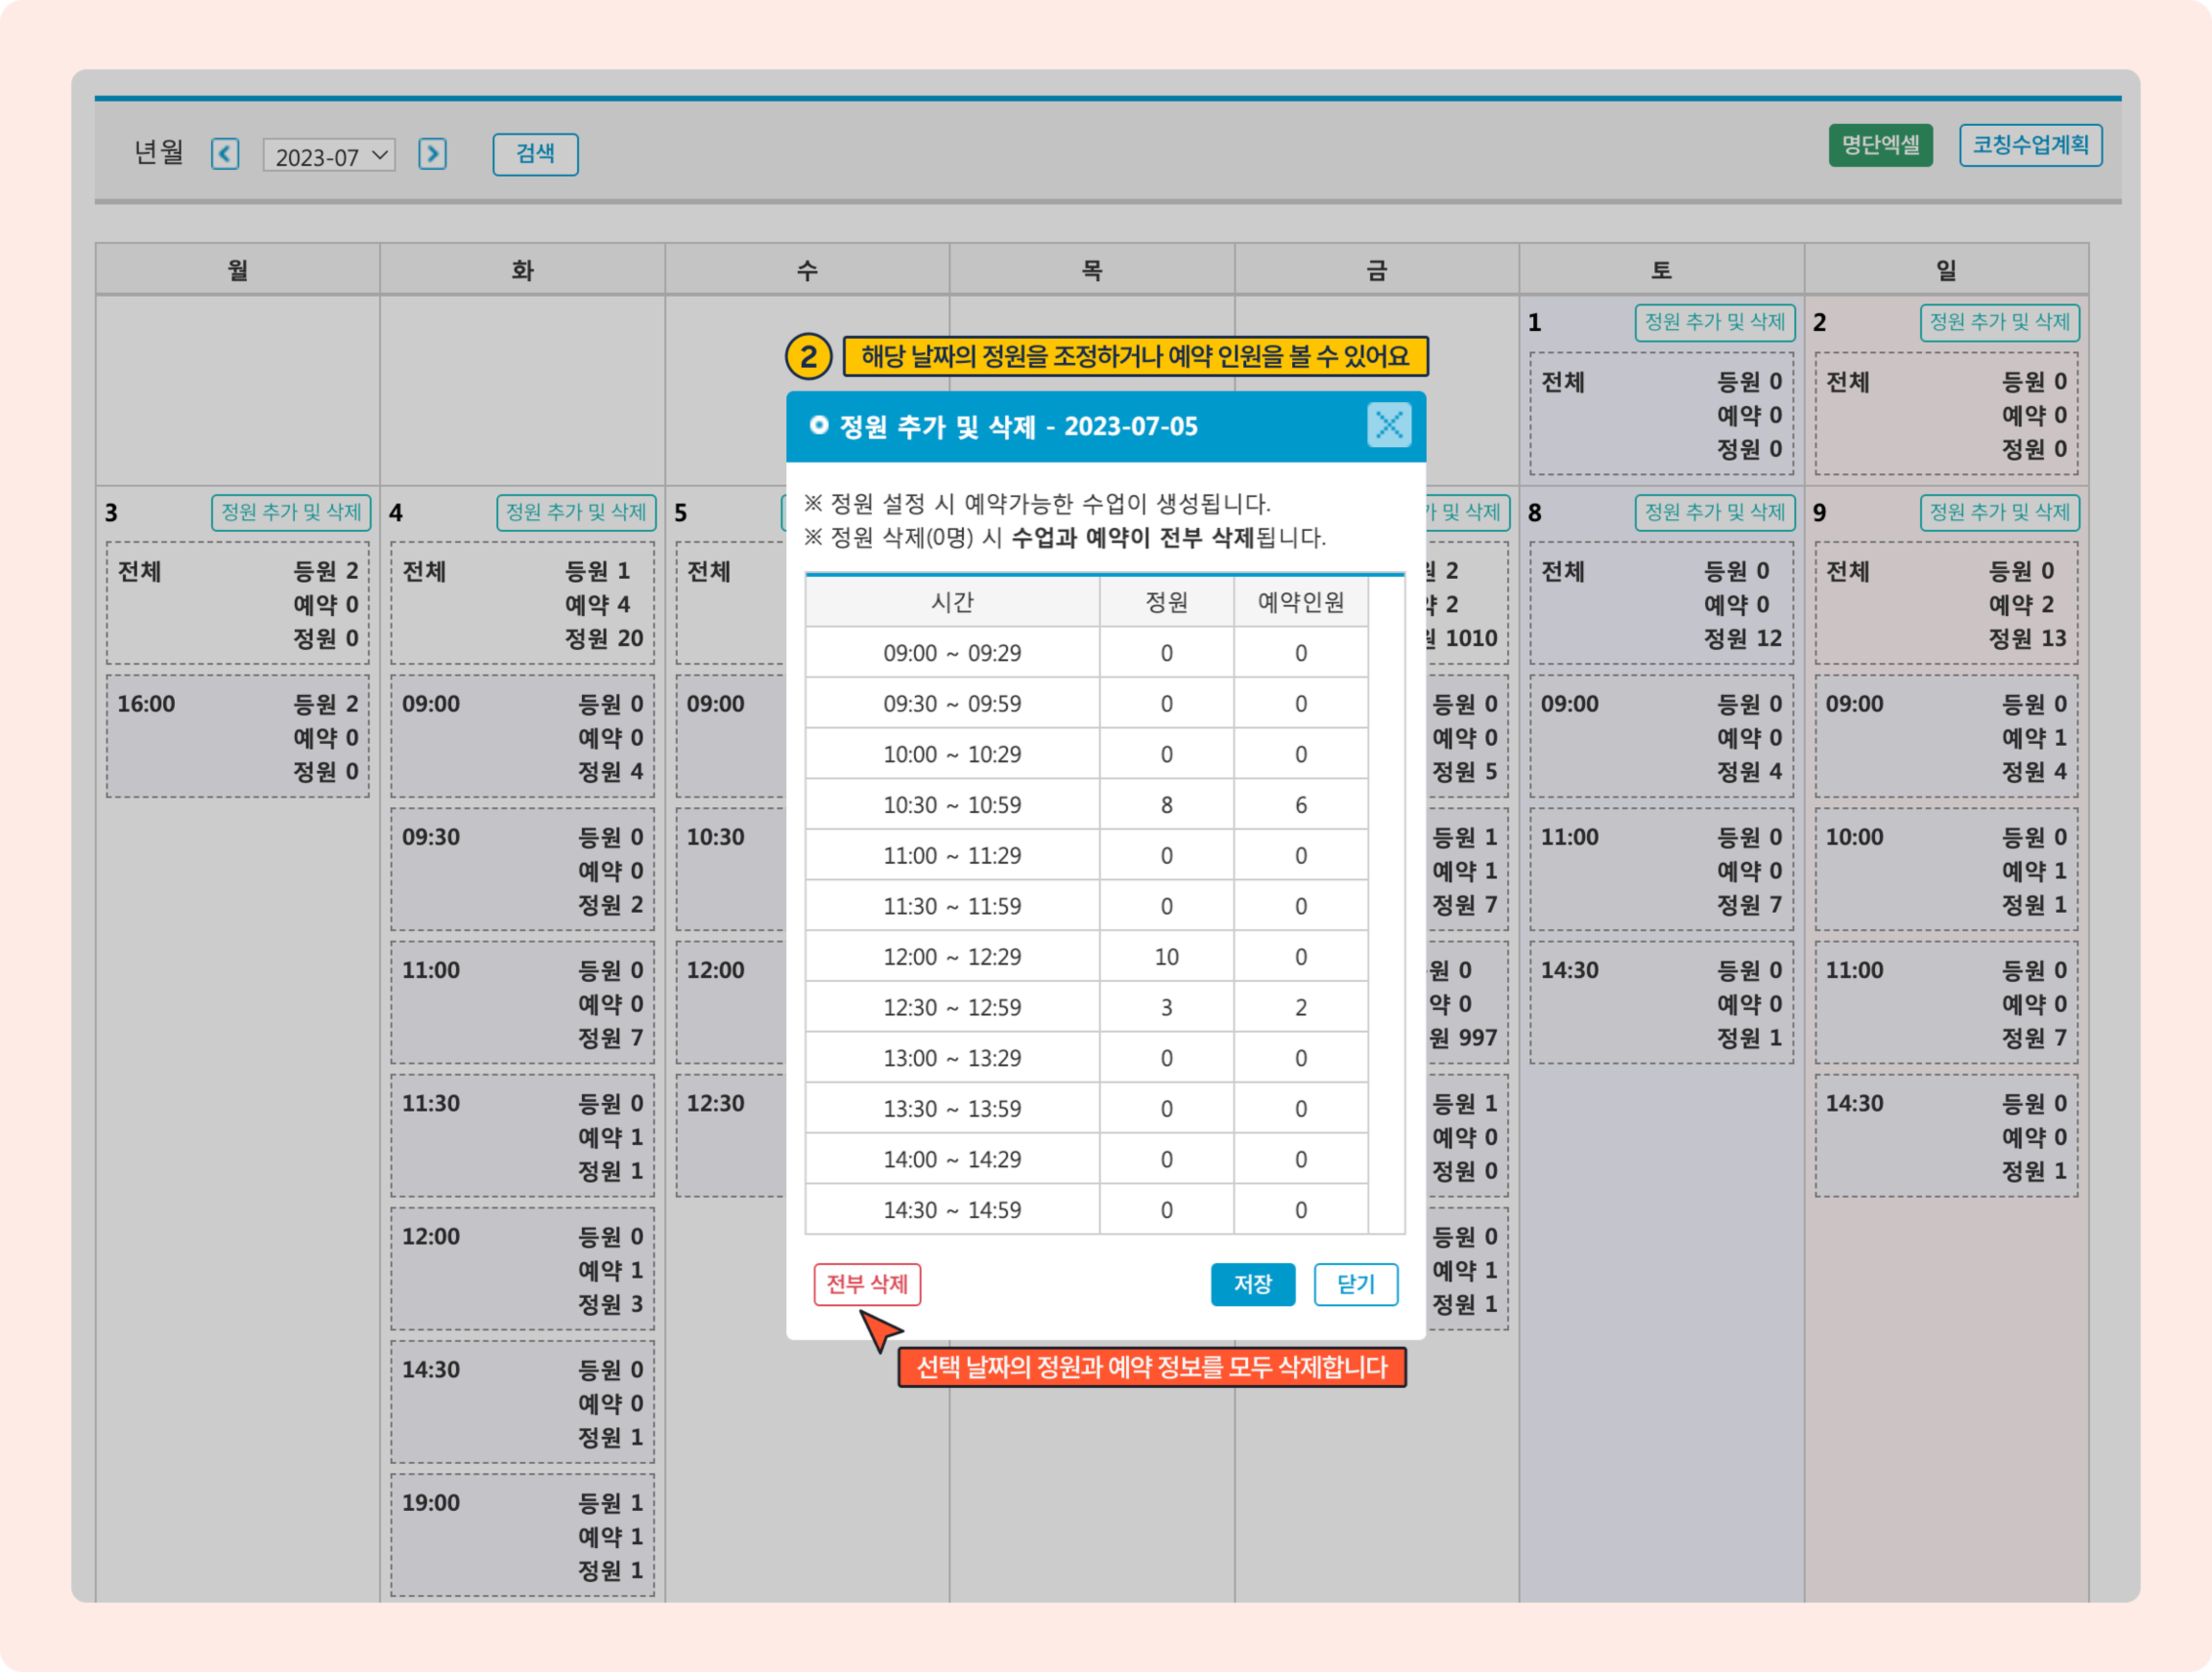Viewport: 2212px width, 1672px height.
Task: Click 정원 cell of 12:30 ~ 12:59
Action: (x=1166, y=1008)
